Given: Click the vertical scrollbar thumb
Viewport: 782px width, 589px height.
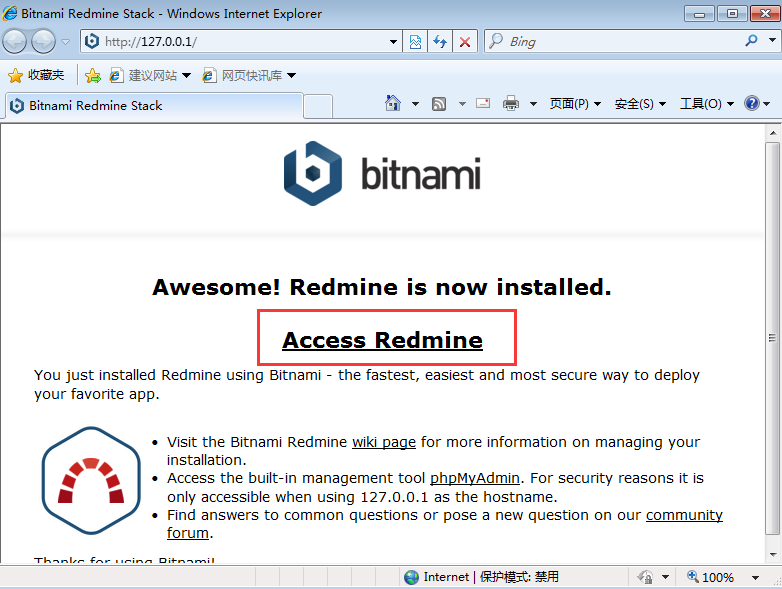Looking at the screenshot, I should coord(772,338).
